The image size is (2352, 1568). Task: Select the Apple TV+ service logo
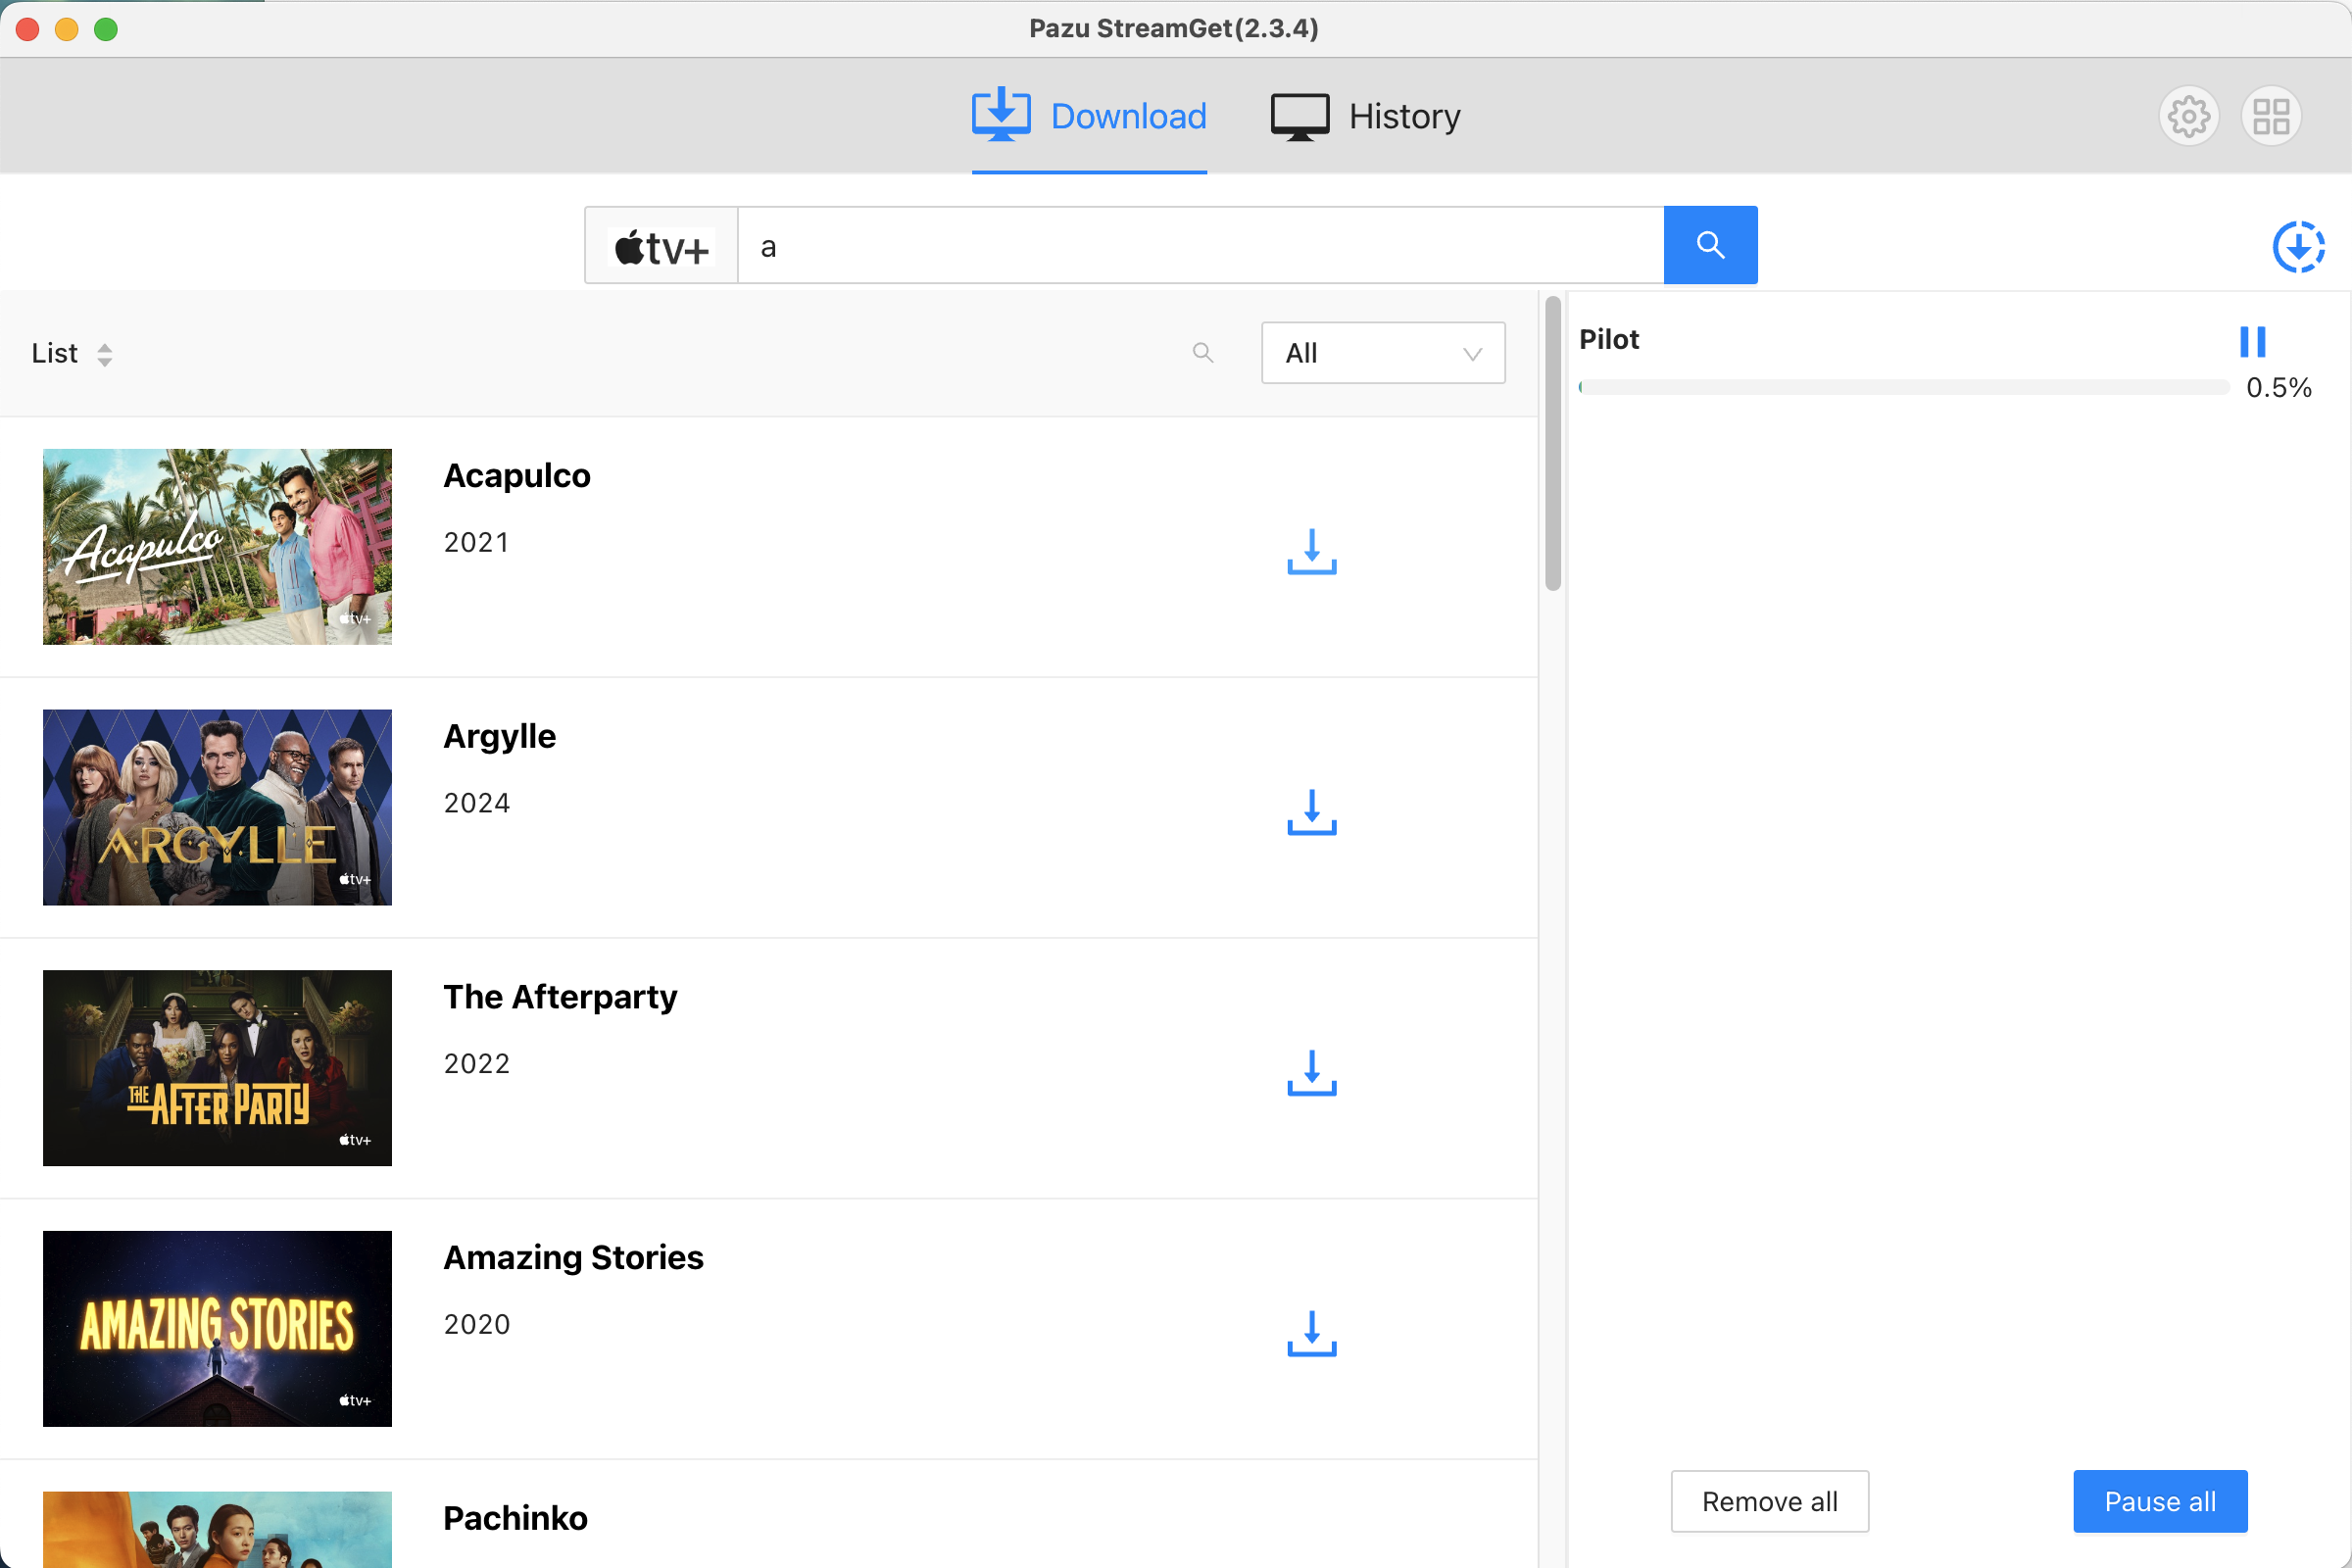pyautogui.click(x=661, y=246)
